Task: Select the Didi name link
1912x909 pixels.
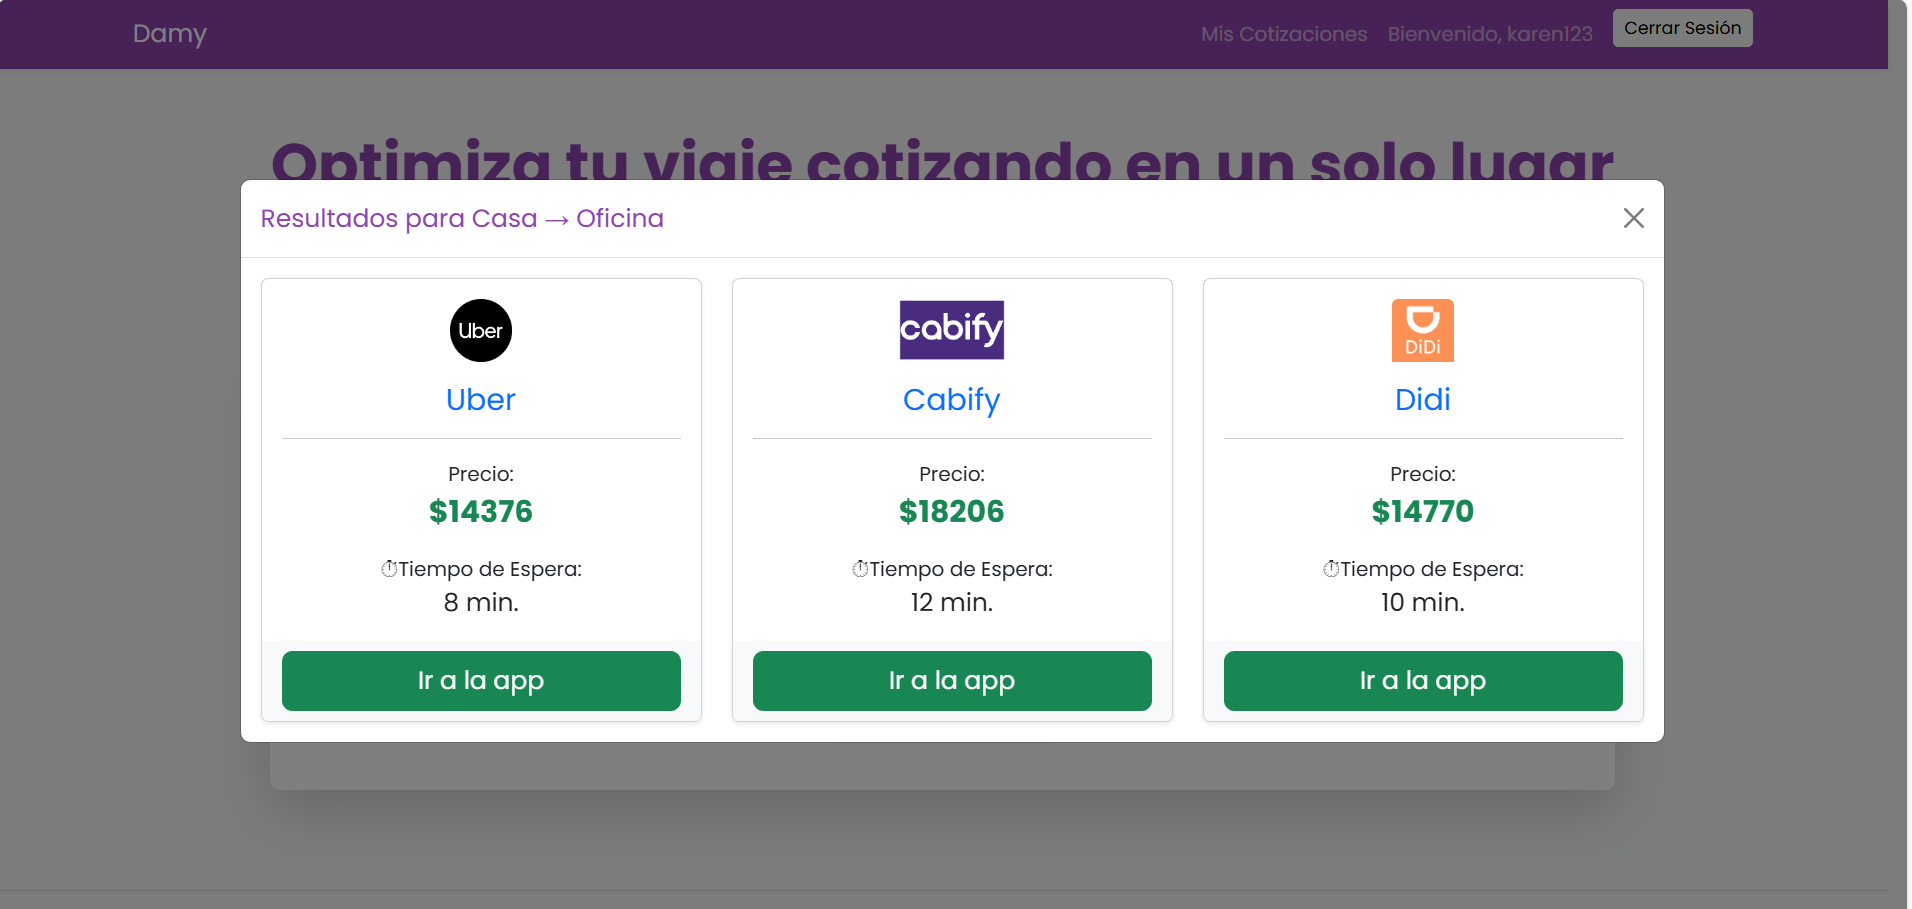Action: pos(1423,400)
